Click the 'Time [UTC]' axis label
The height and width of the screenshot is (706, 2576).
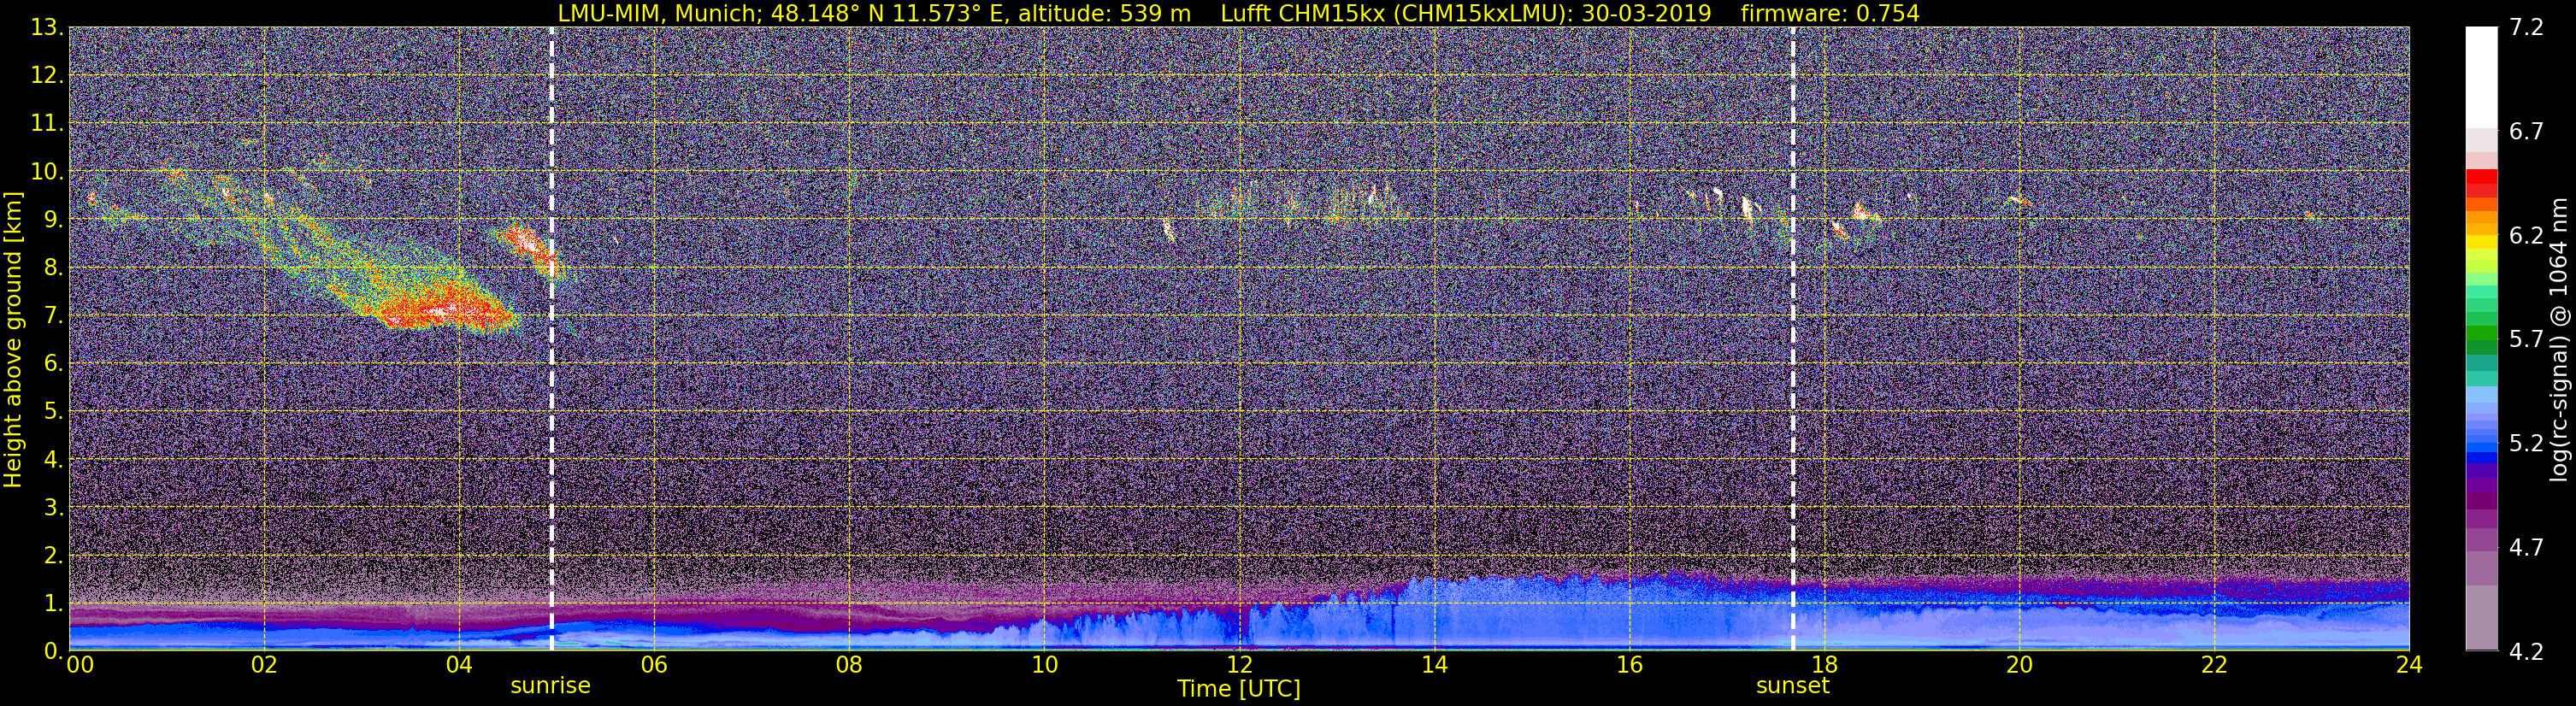click(1239, 689)
